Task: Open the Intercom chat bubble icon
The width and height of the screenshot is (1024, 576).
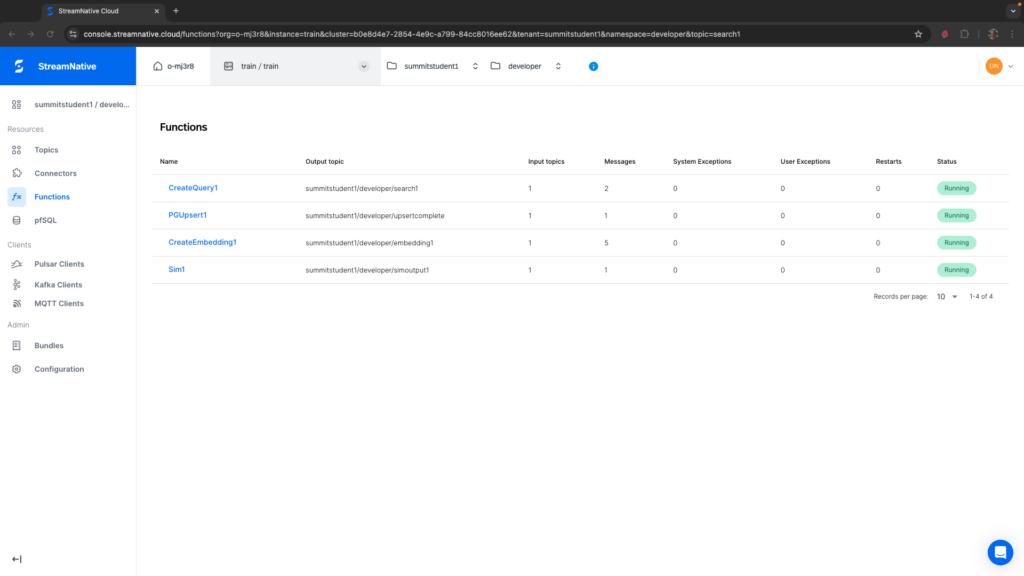Action: coord(999,552)
